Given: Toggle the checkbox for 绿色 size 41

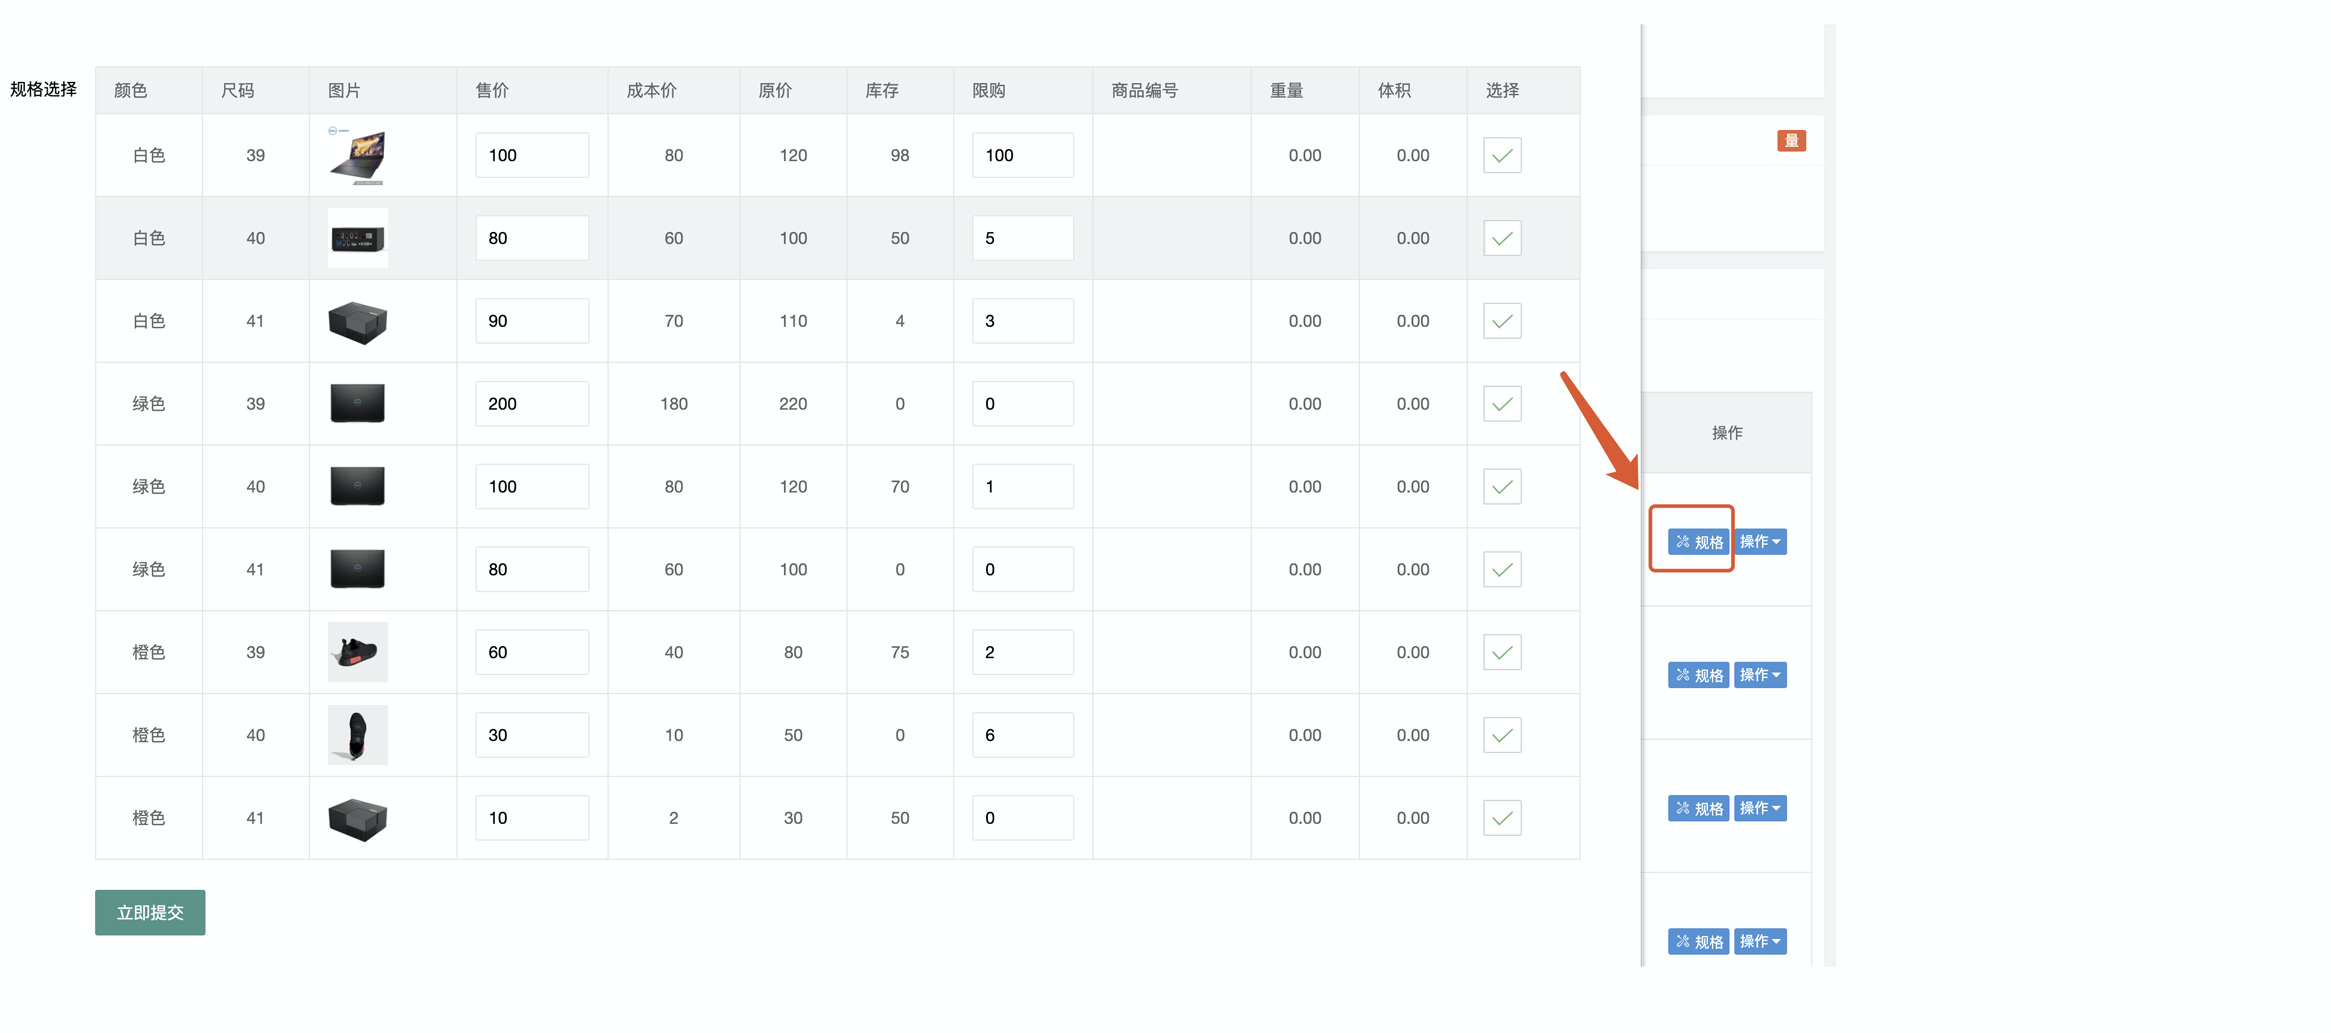Looking at the screenshot, I should (x=1501, y=570).
